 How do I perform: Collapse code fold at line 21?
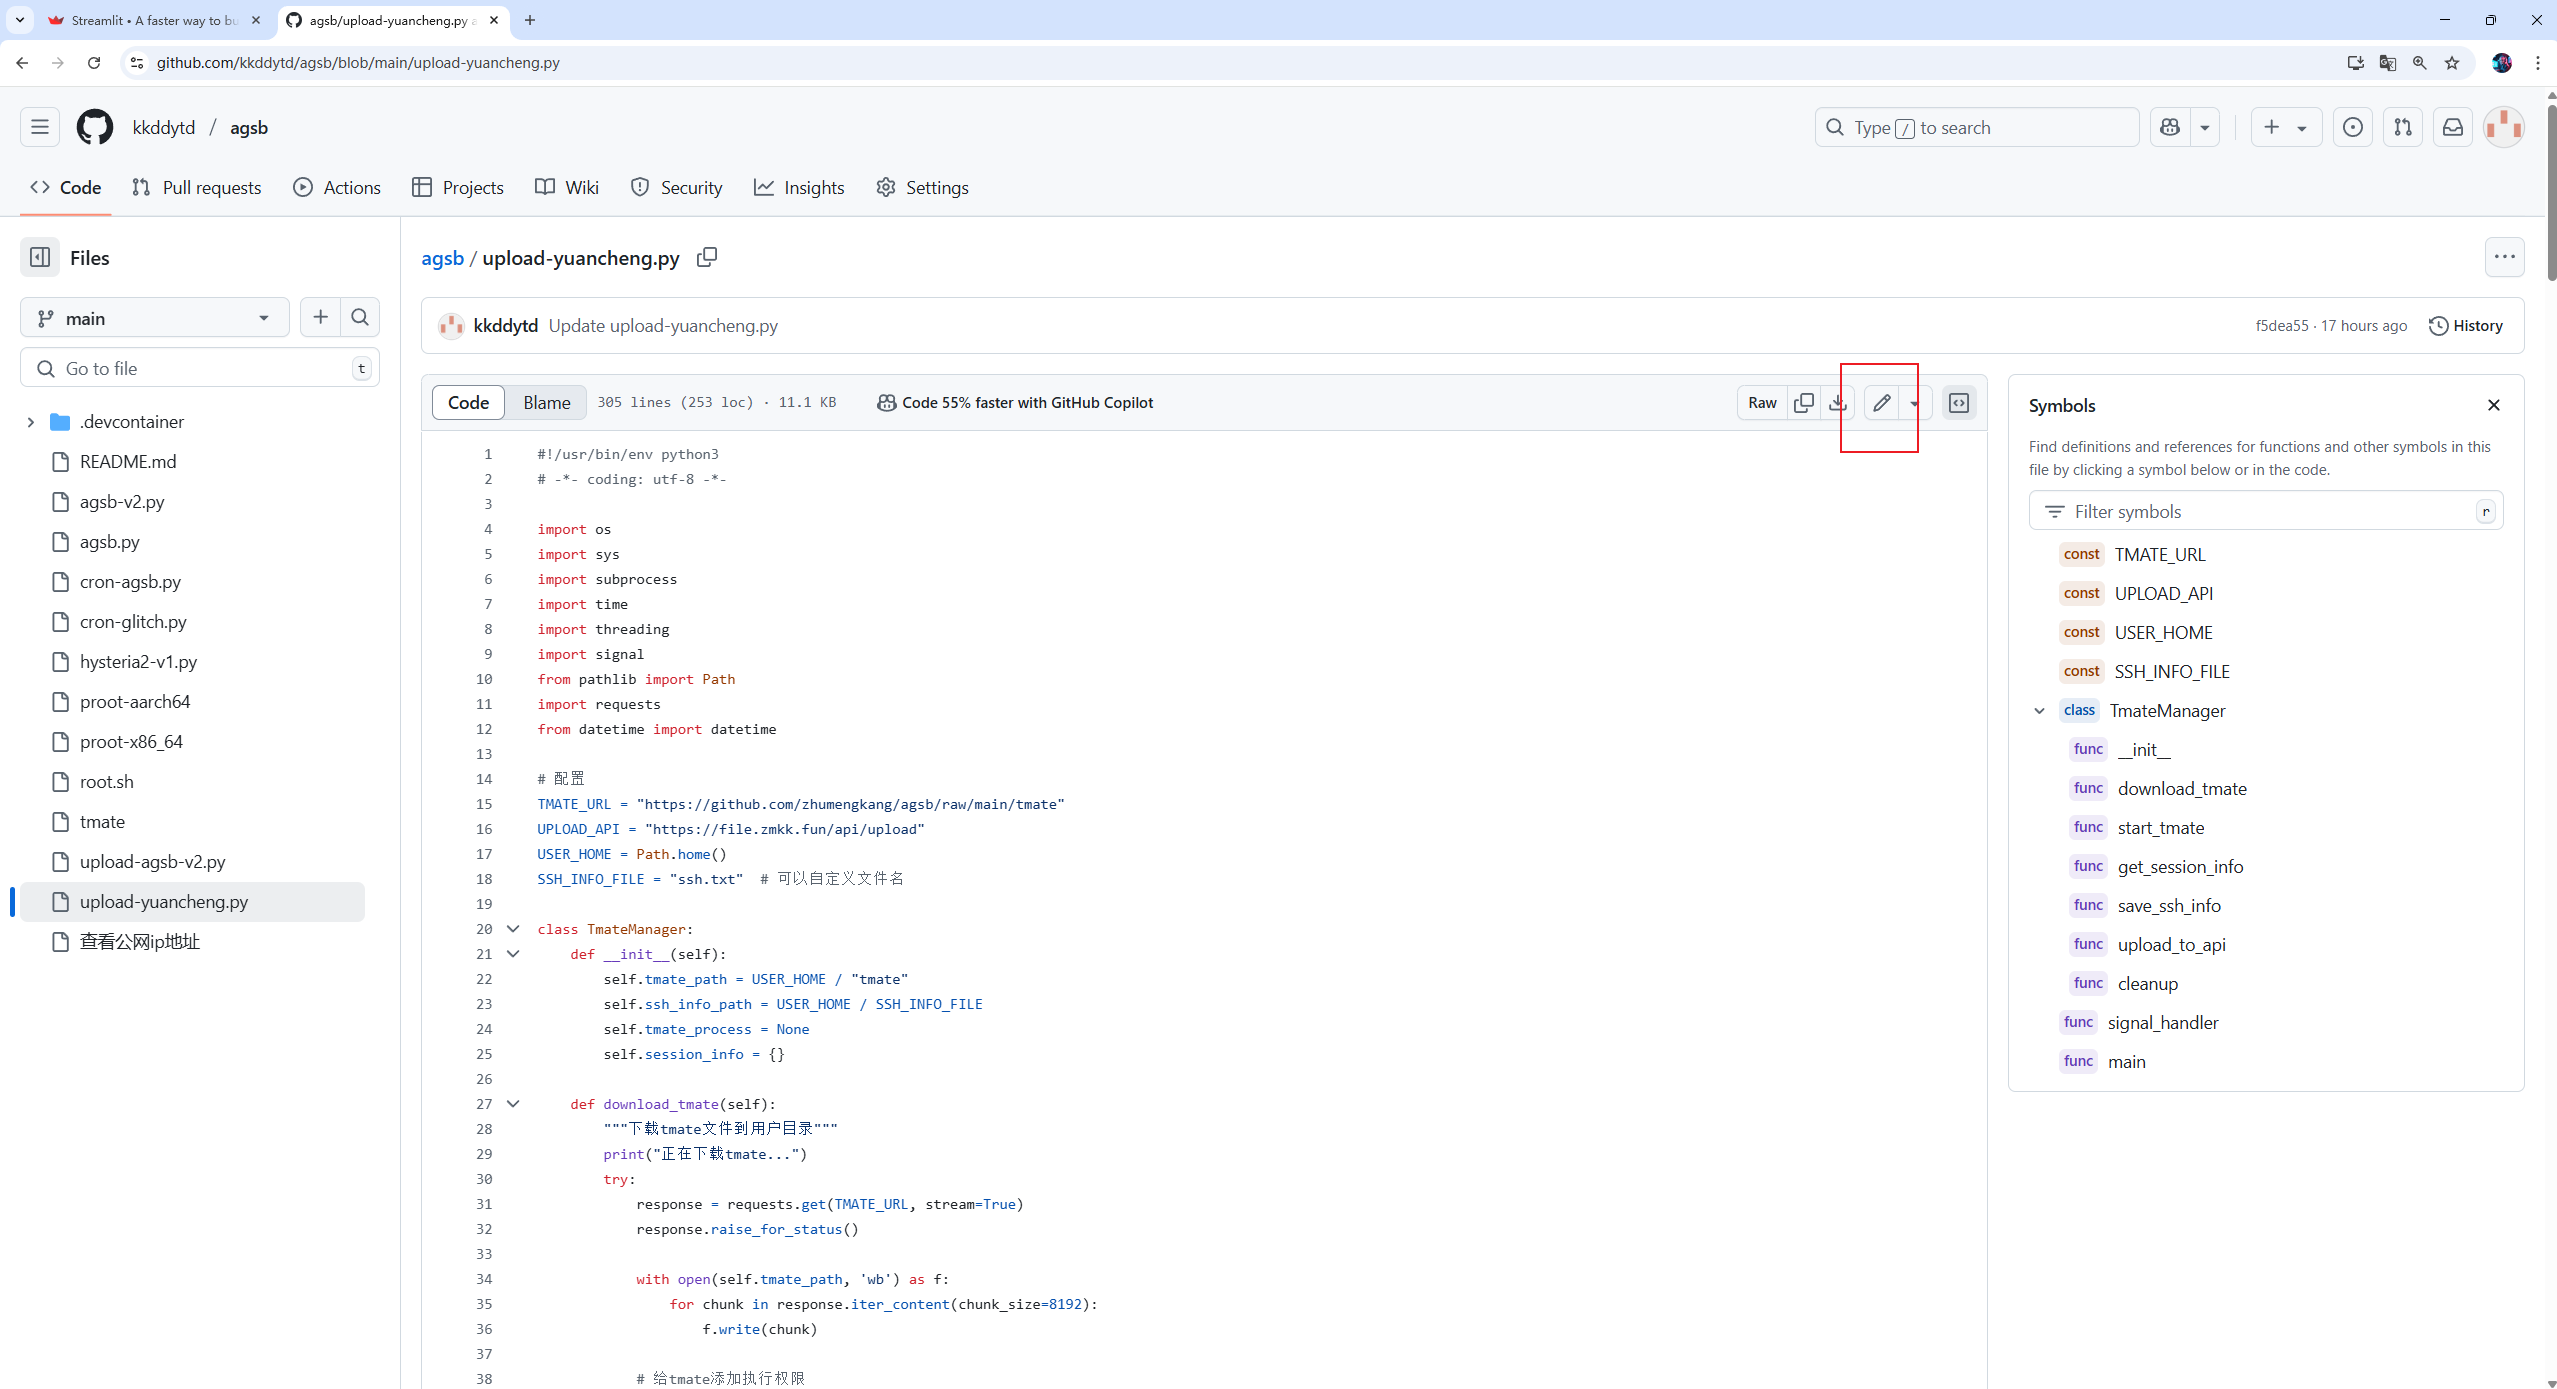513,954
